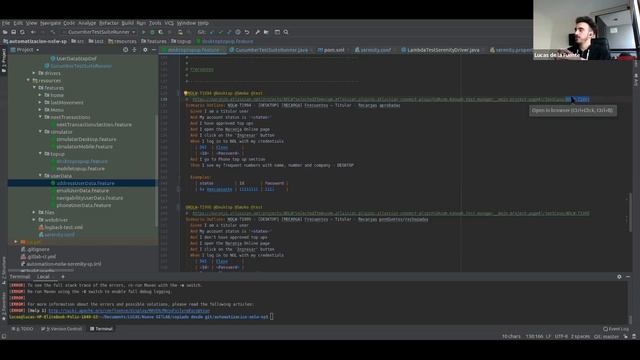The width and height of the screenshot is (640, 360).
Task: Click the automatizacion-nolw-sp breadcrumb
Action: coord(35,41)
